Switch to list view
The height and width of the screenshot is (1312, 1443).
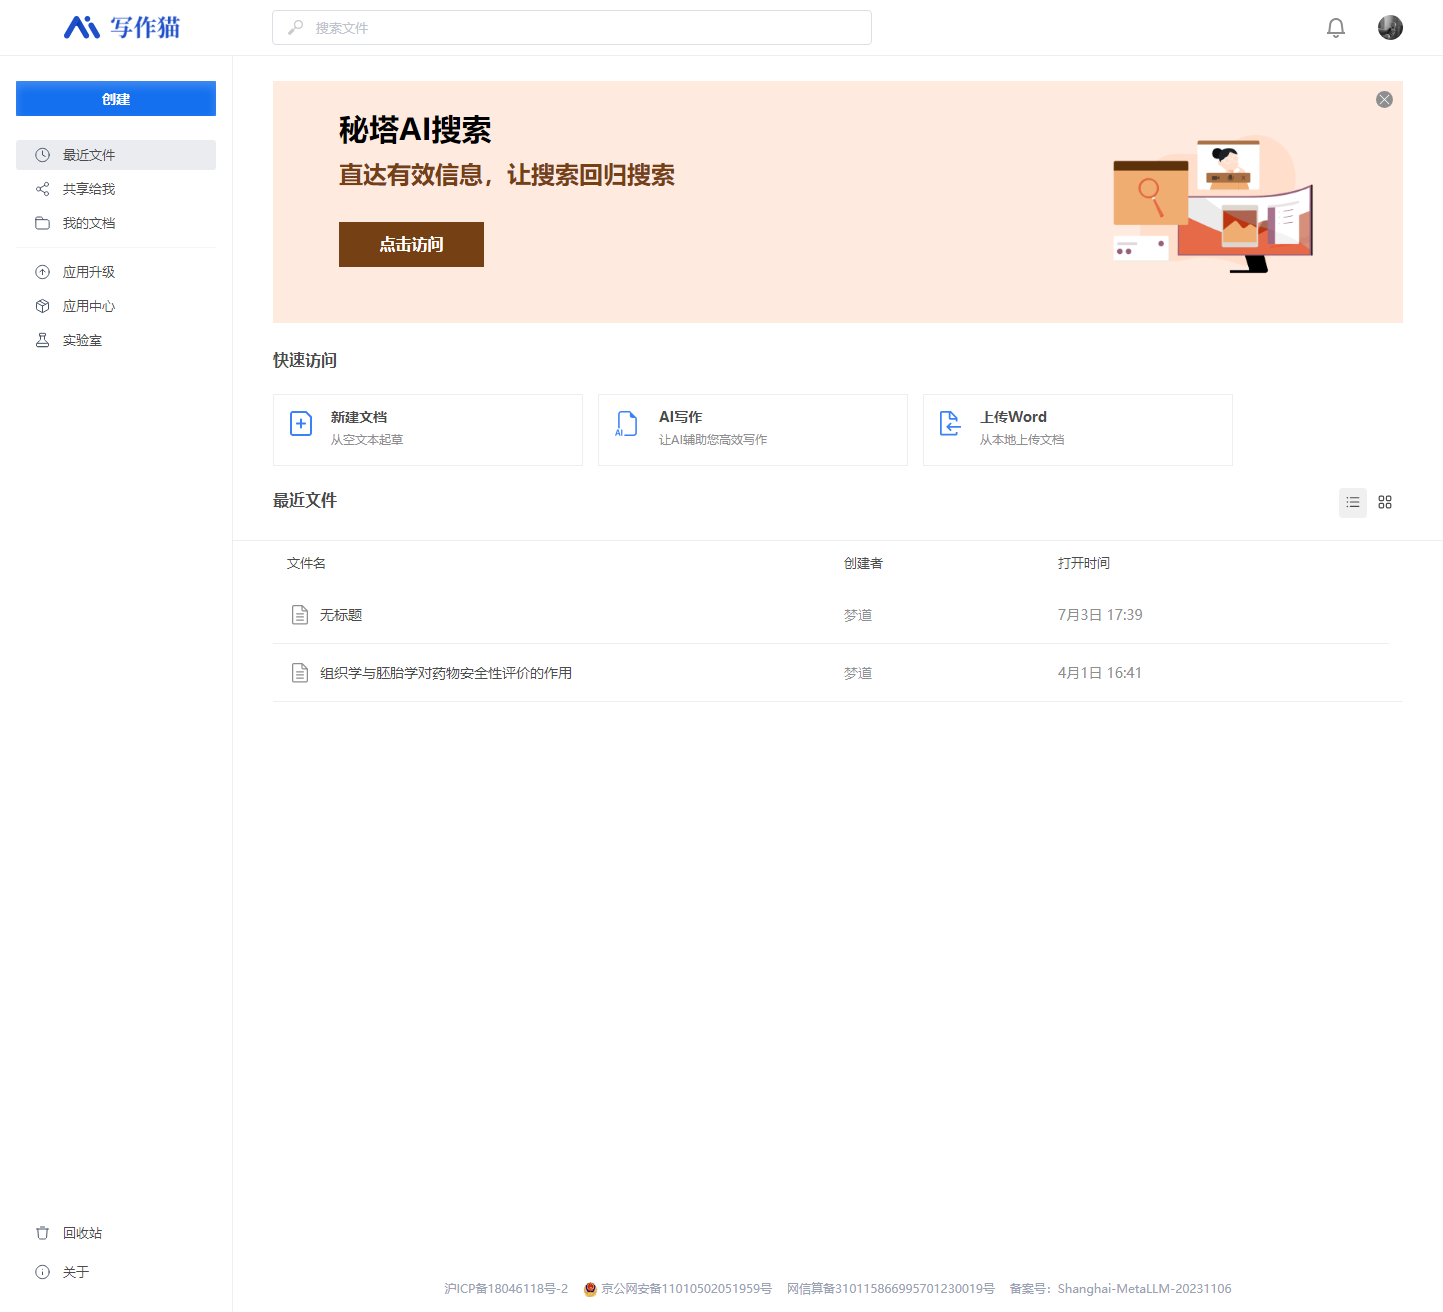pyautogui.click(x=1353, y=502)
